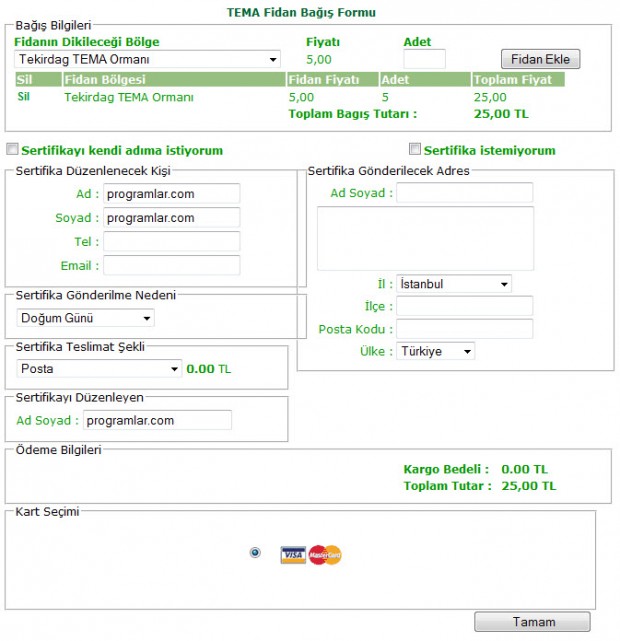
Task: Click the 'Kargo Bedeli : 0.00 TL' value
Action: [524, 469]
